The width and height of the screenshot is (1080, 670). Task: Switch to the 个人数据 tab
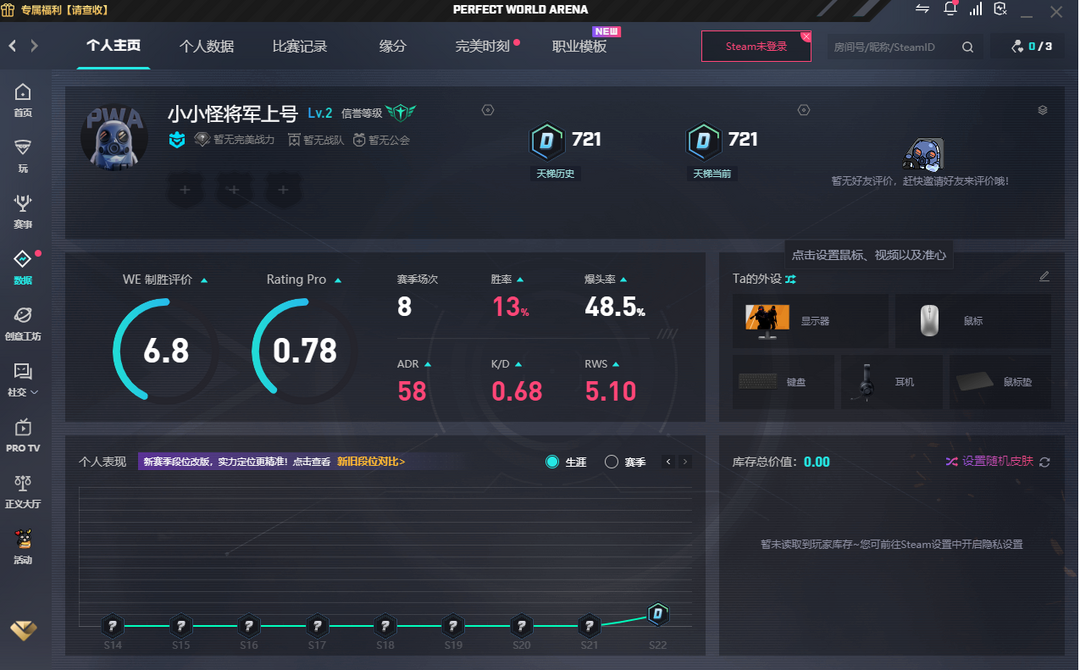coord(206,46)
